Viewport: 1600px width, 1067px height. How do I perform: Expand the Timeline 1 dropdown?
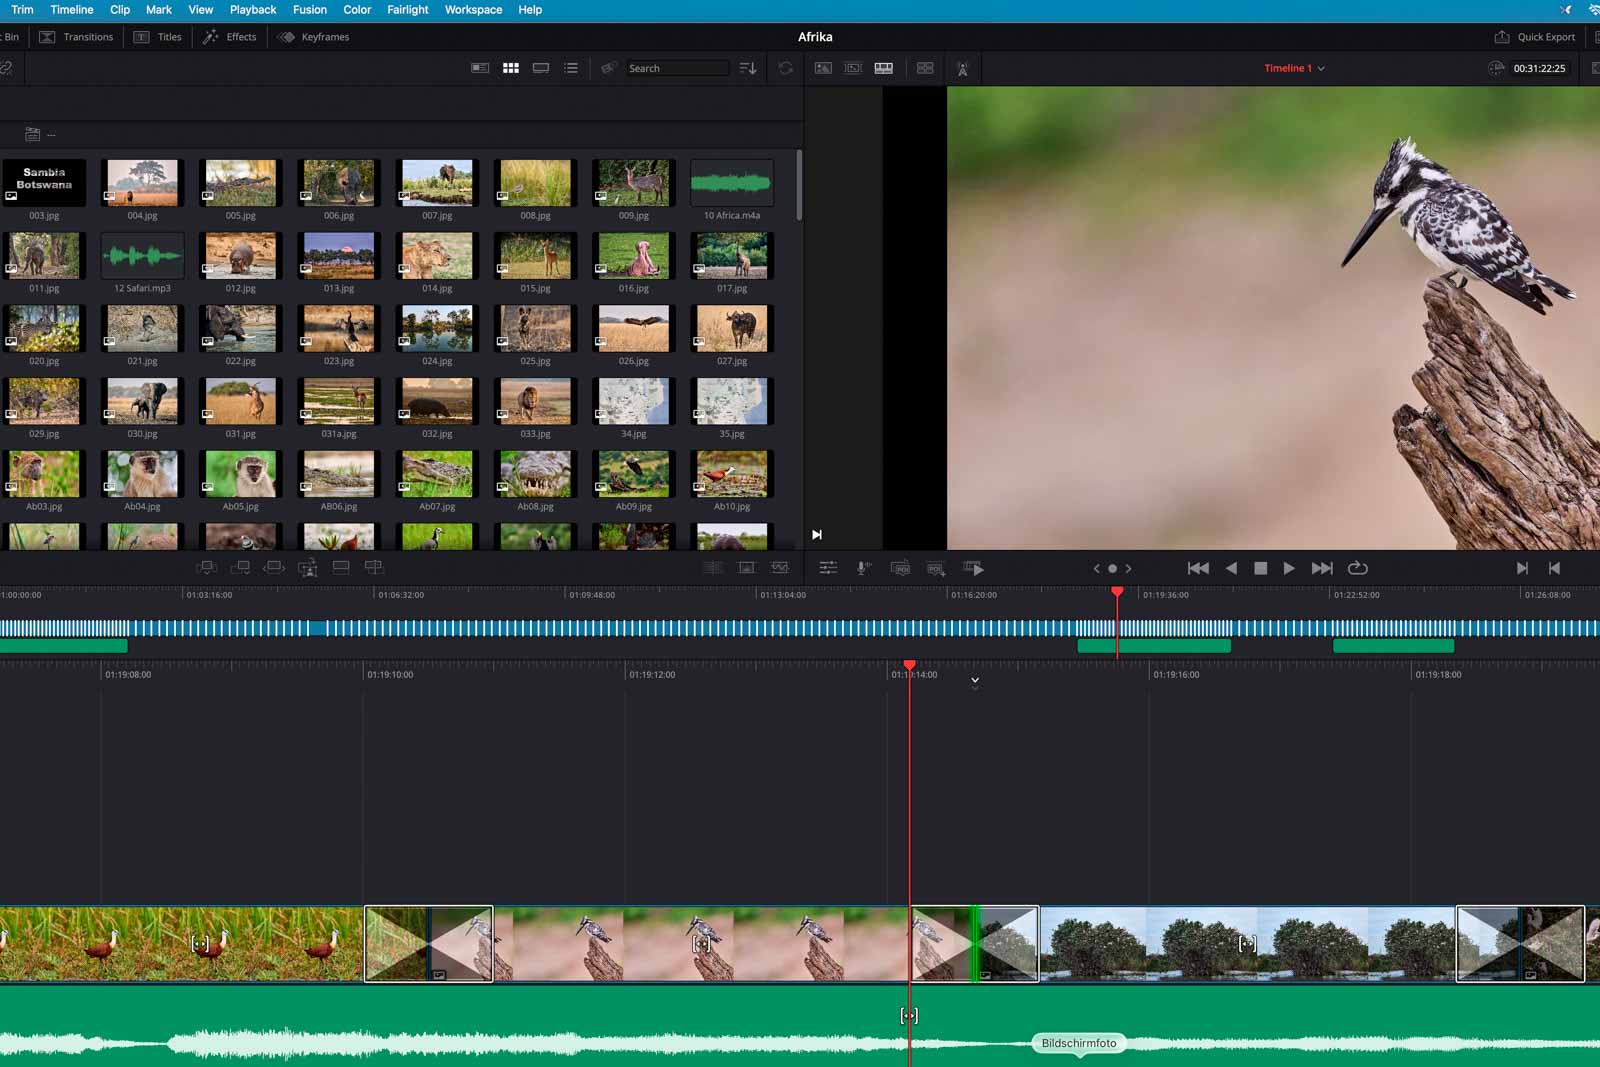pyautogui.click(x=1321, y=69)
